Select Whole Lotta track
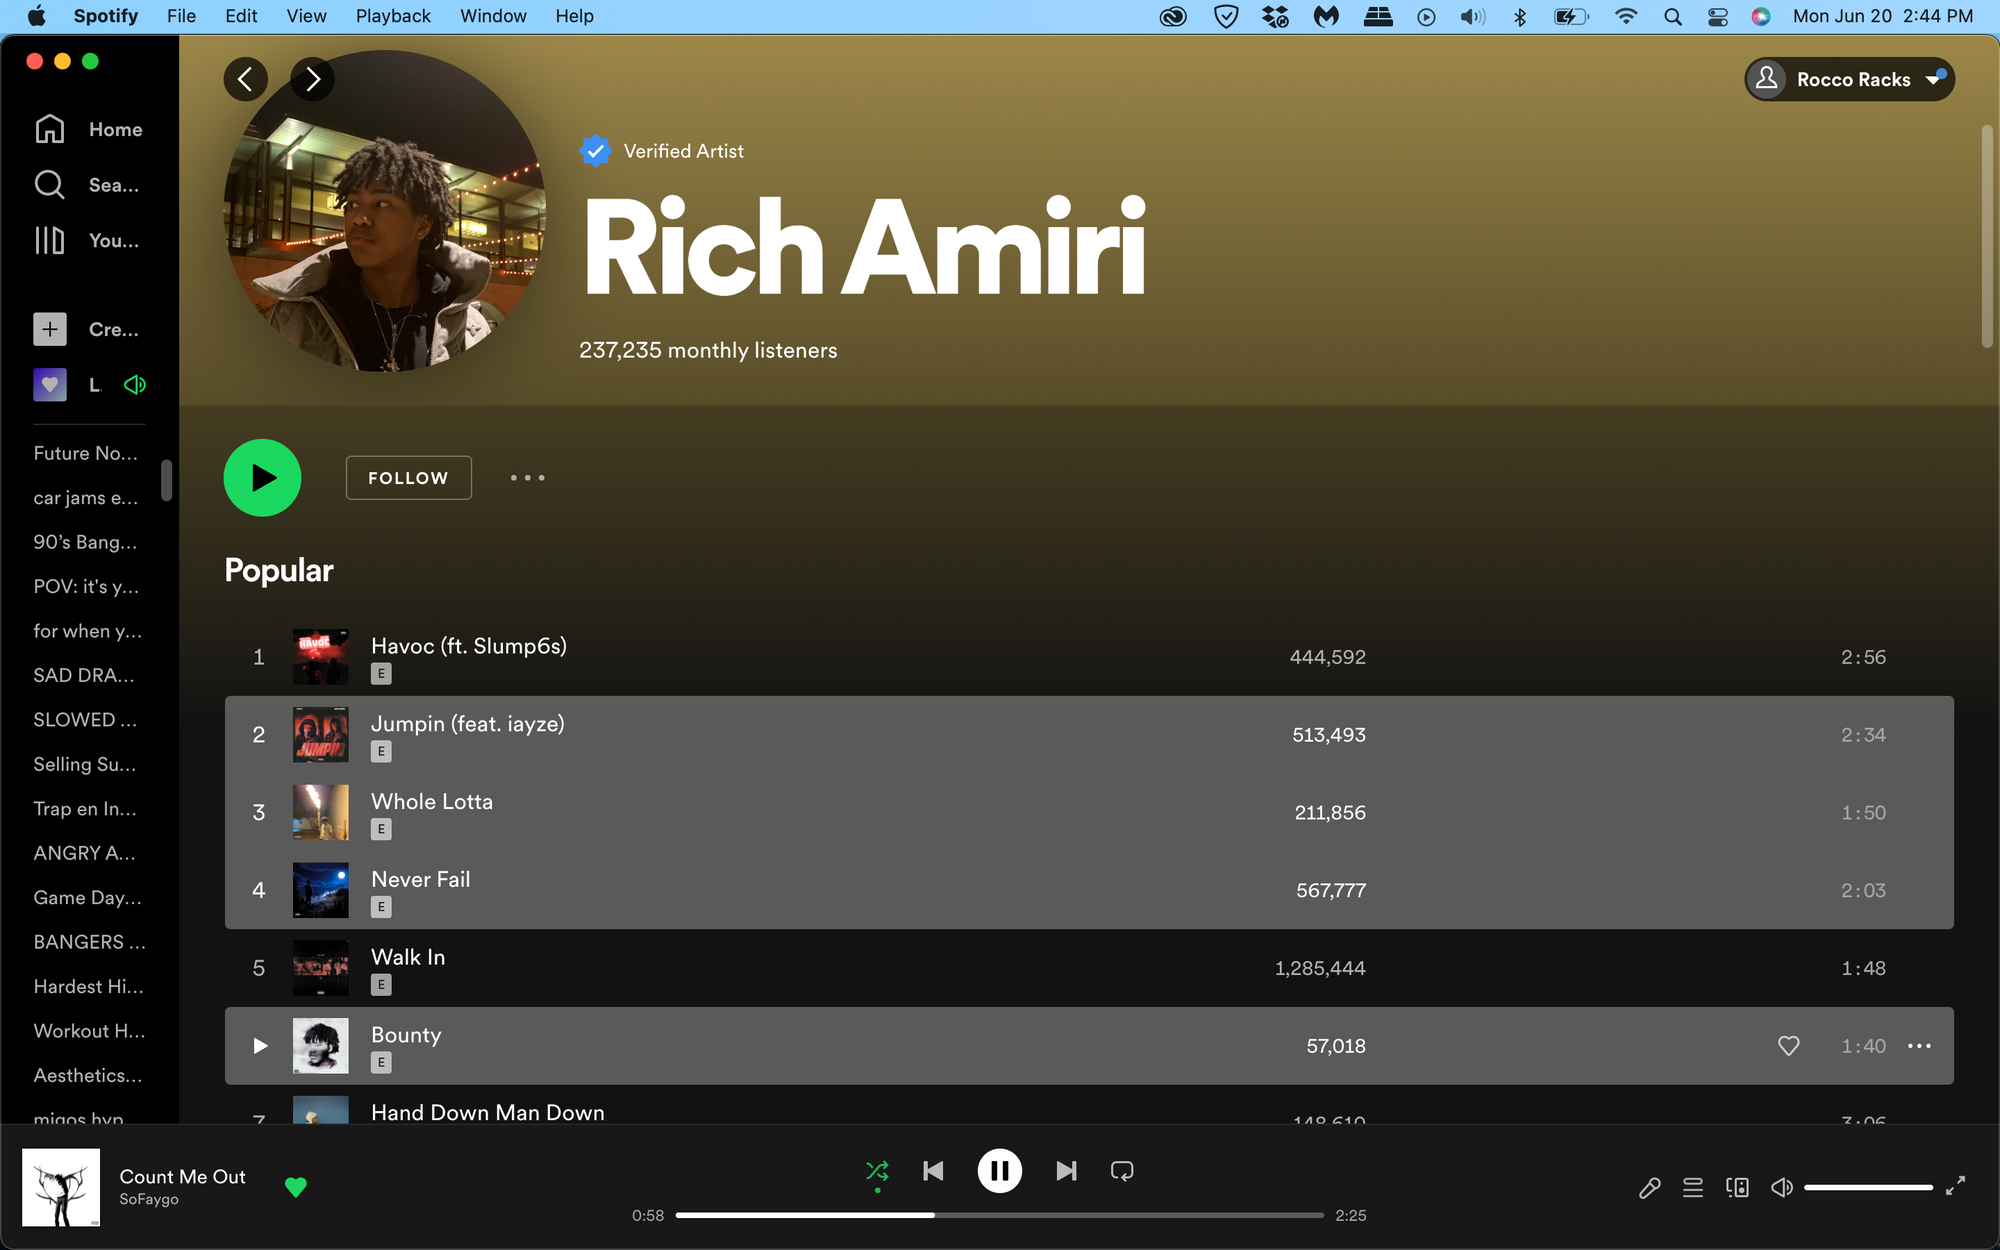 pos(1089,813)
